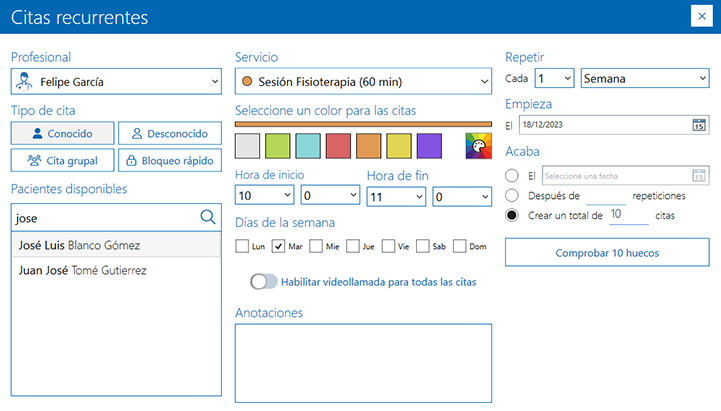Viewport: 721px width, 411px height.
Task: Select the 'Después de' repetitions radio button
Action: coord(513,196)
